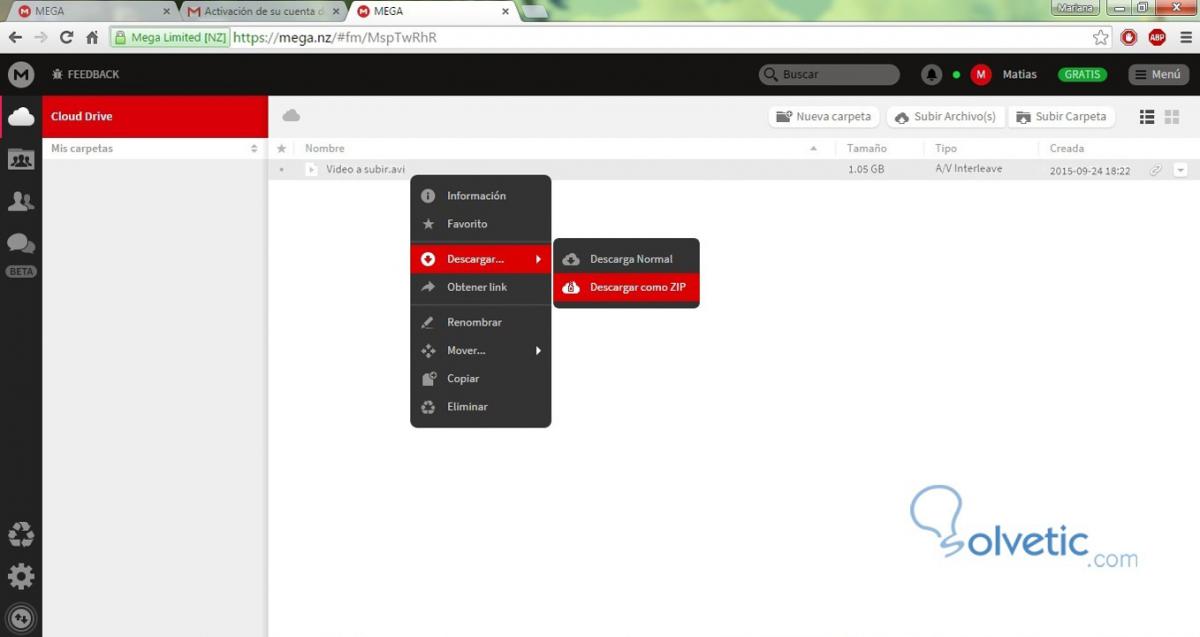
Task: Select Renombrar menu entry
Action: pos(480,323)
